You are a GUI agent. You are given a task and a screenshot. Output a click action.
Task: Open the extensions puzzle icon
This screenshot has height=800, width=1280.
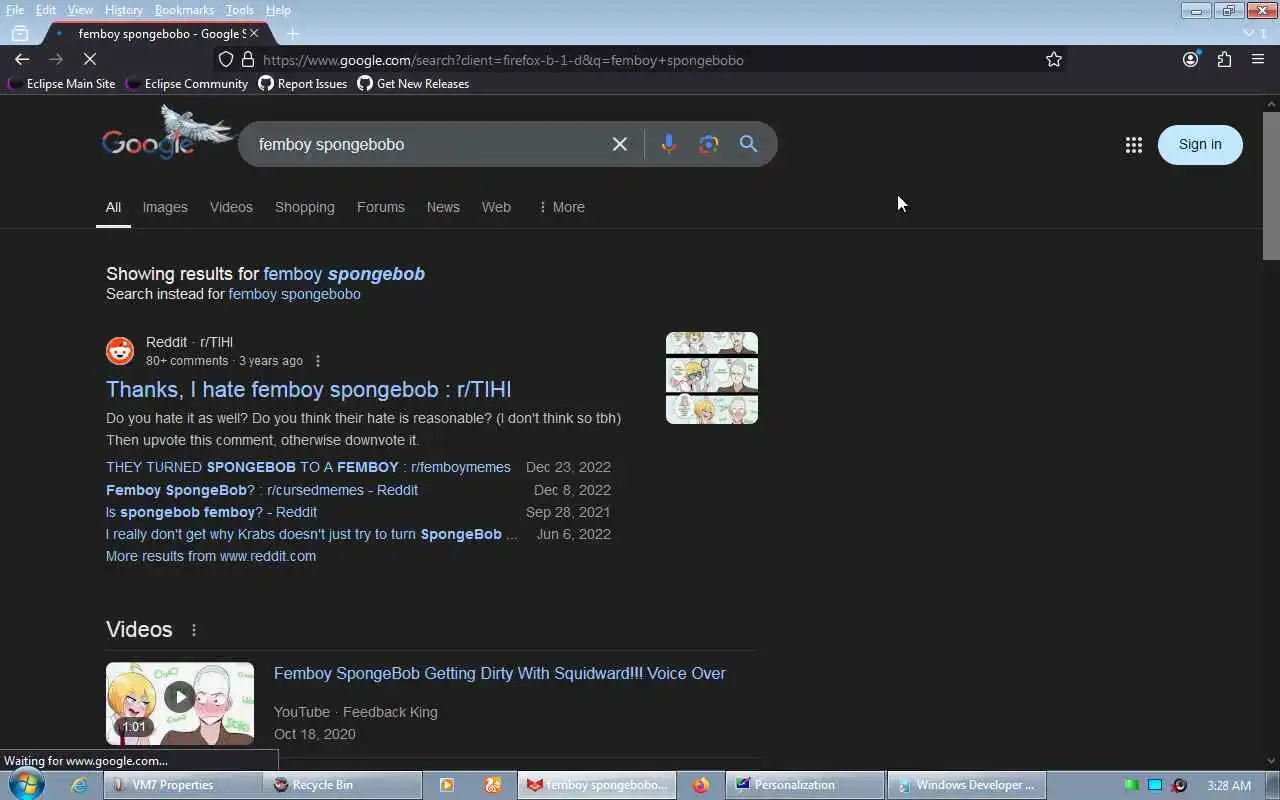[1224, 60]
